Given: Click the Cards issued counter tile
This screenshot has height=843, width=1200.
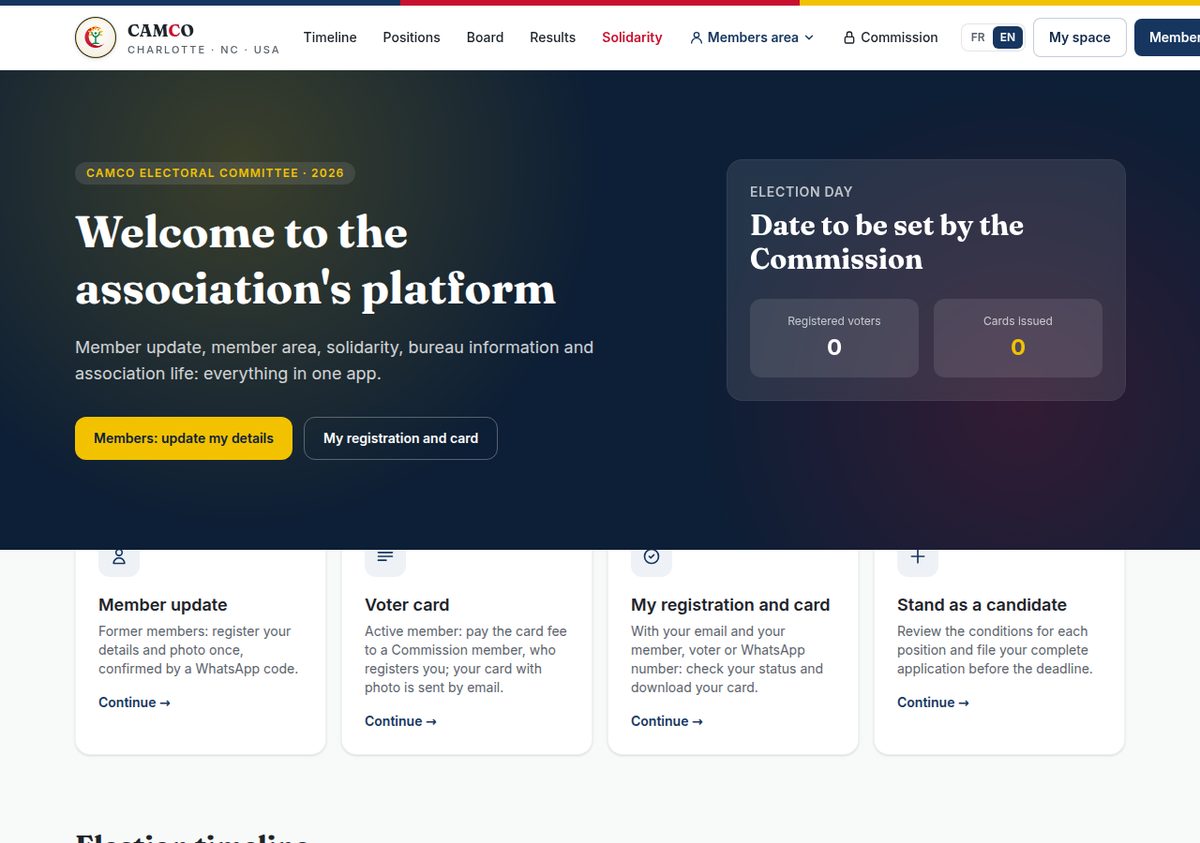Looking at the screenshot, I should pyautogui.click(x=1018, y=338).
